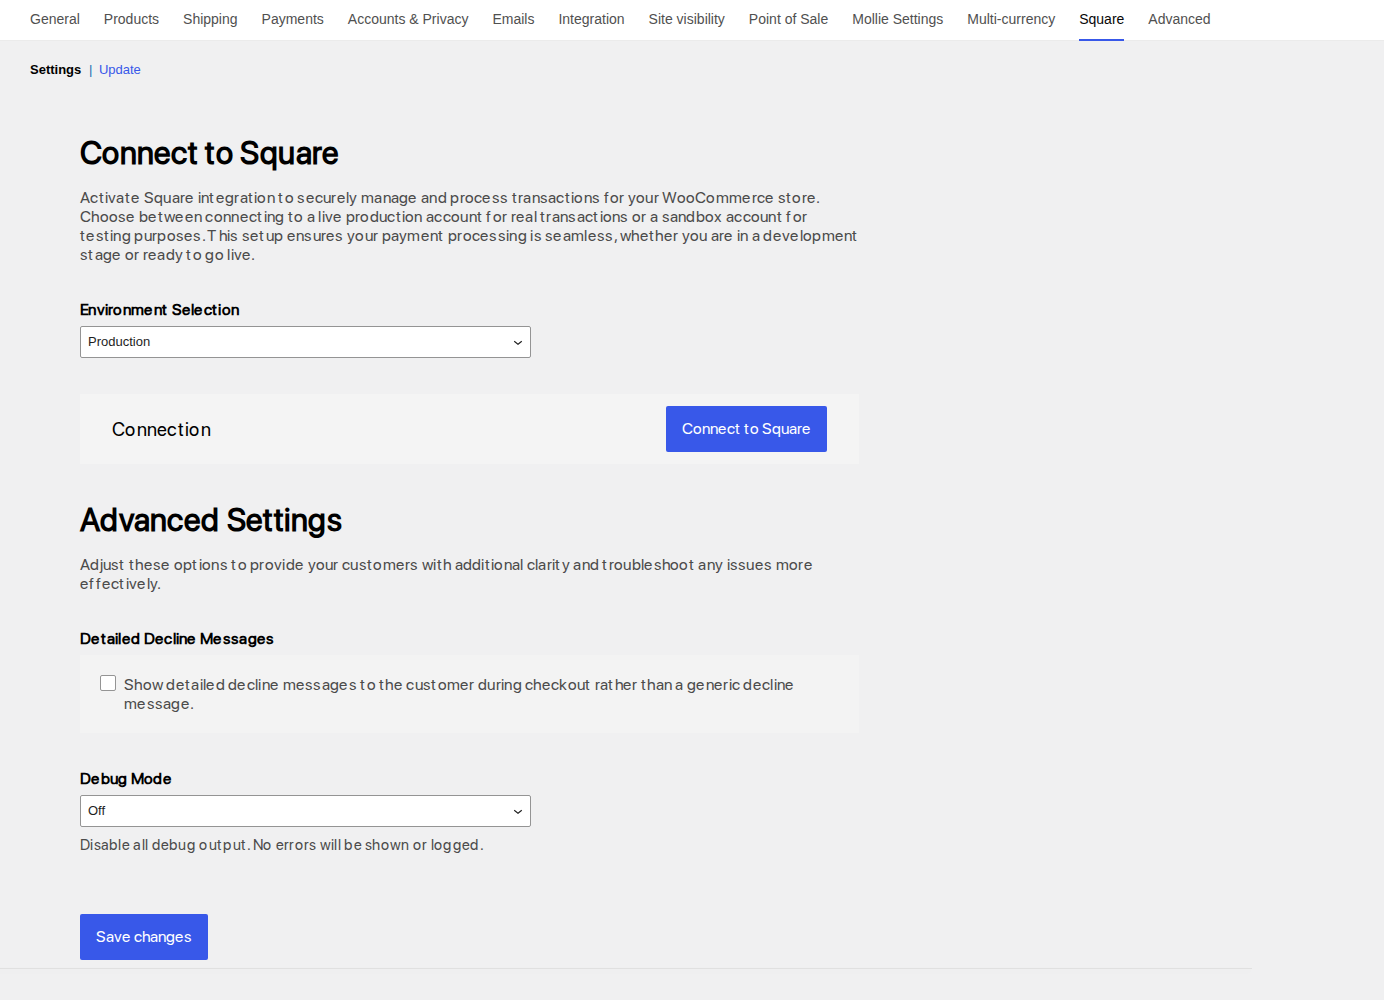The height and width of the screenshot is (1001, 1384).
Task: Click the Advanced Settings heading
Action: (211, 521)
